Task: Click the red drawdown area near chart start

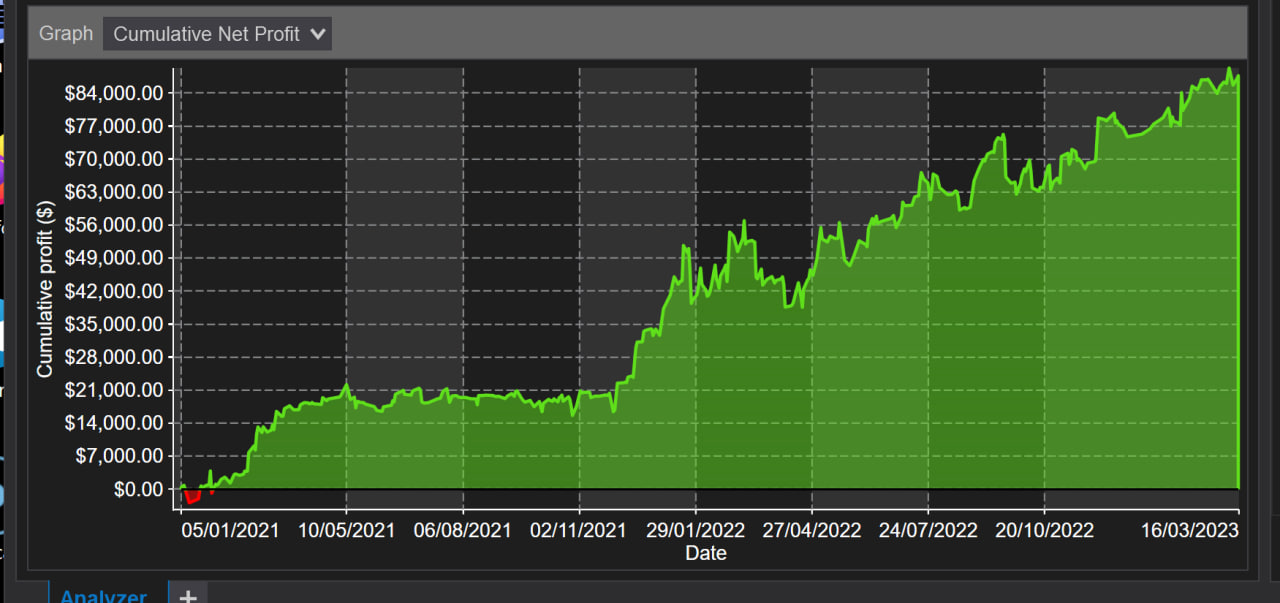Action: coord(192,495)
